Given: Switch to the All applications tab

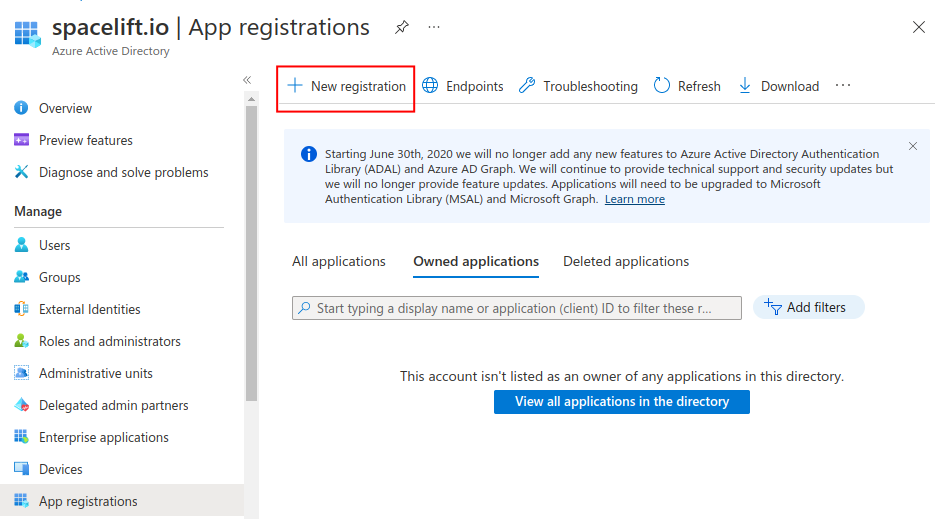Looking at the screenshot, I should [x=338, y=261].
